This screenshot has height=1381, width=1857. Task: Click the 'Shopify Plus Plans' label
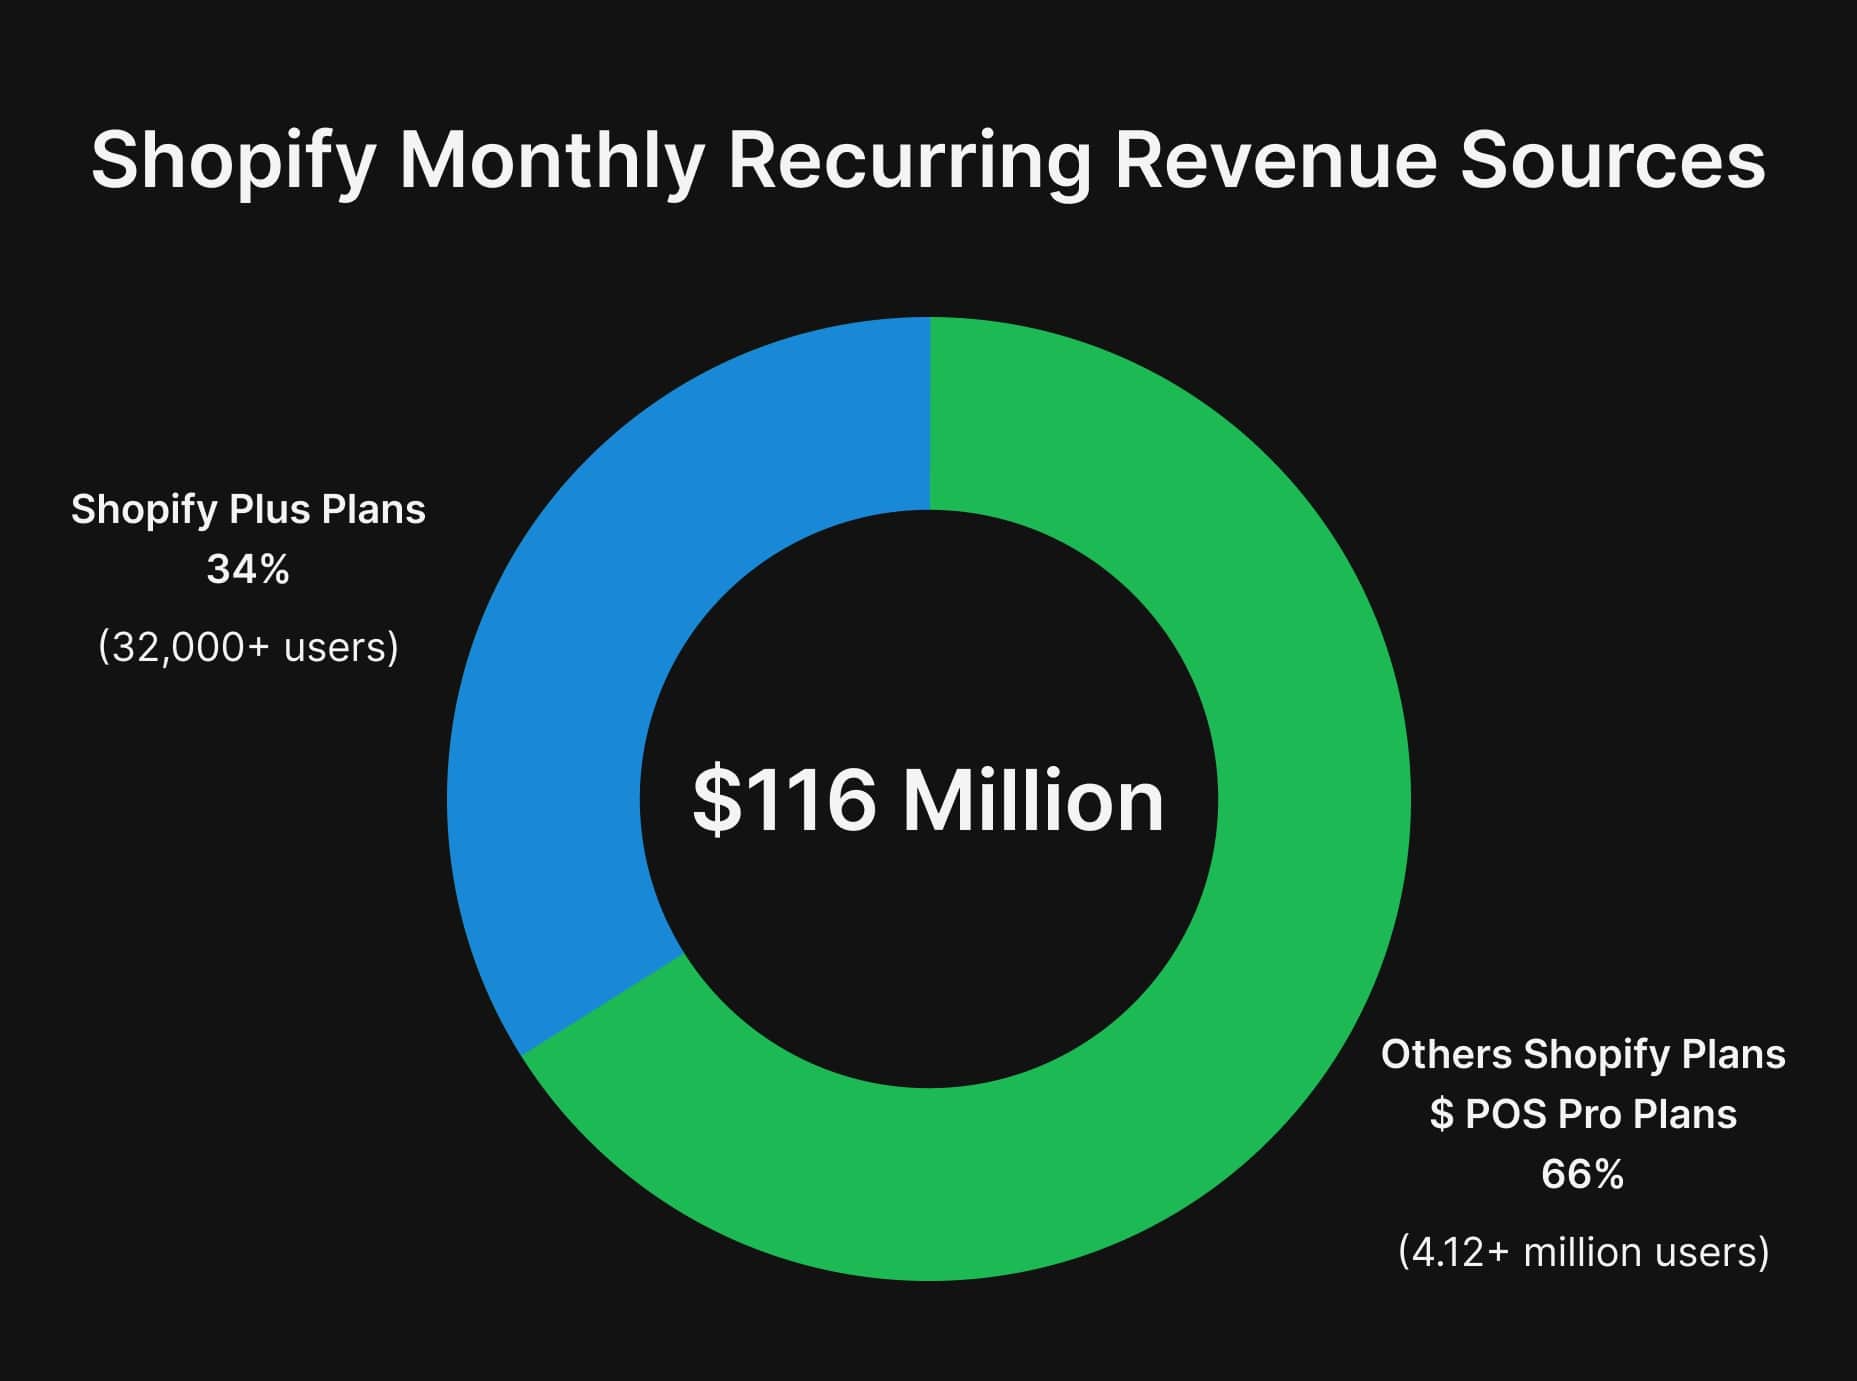[x=248, y=510]
